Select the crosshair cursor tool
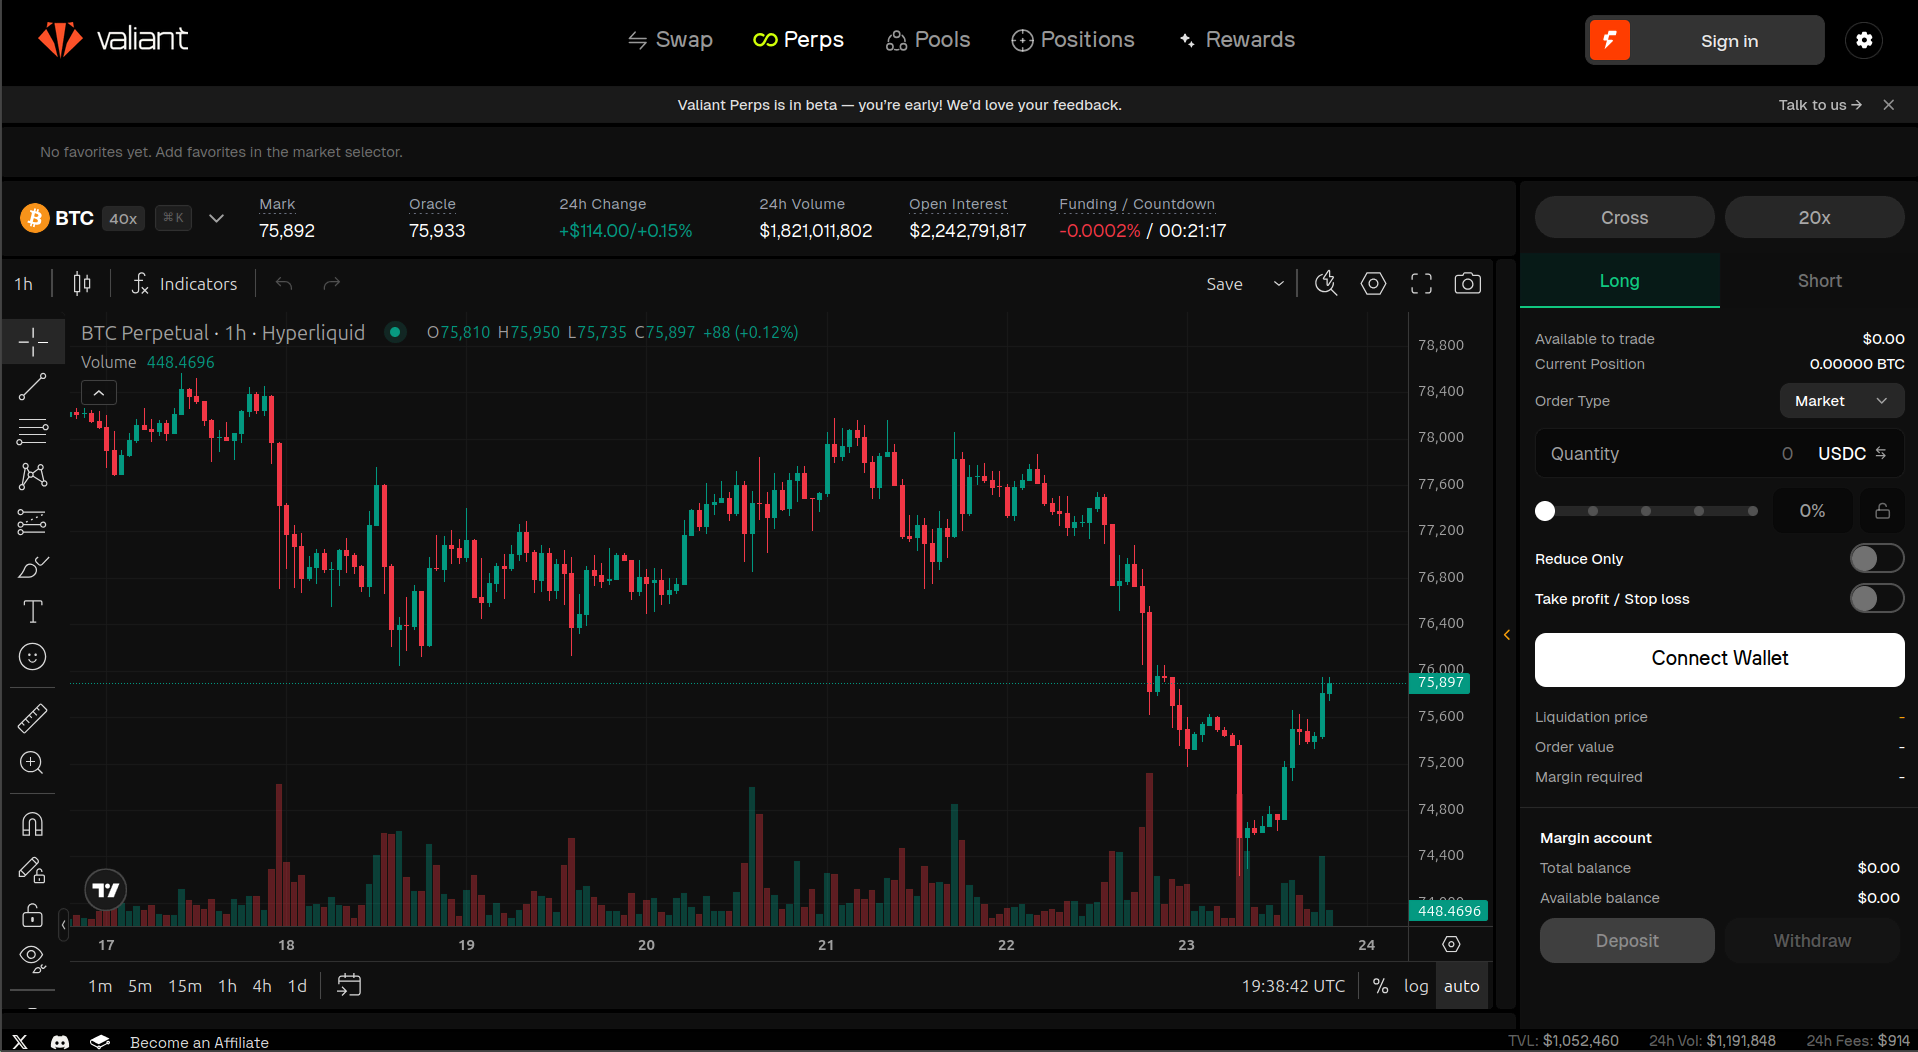Image resolution: width=1918 pixels, height=1052 pixels. pos(32,342)
